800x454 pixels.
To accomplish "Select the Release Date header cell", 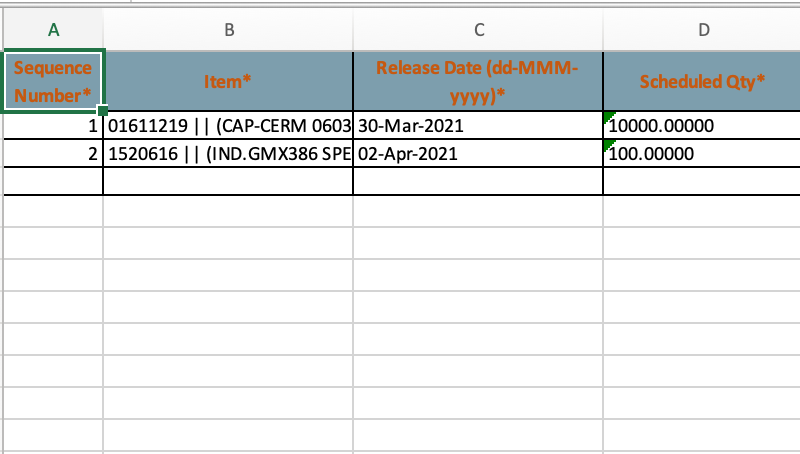I will [479, 81].
